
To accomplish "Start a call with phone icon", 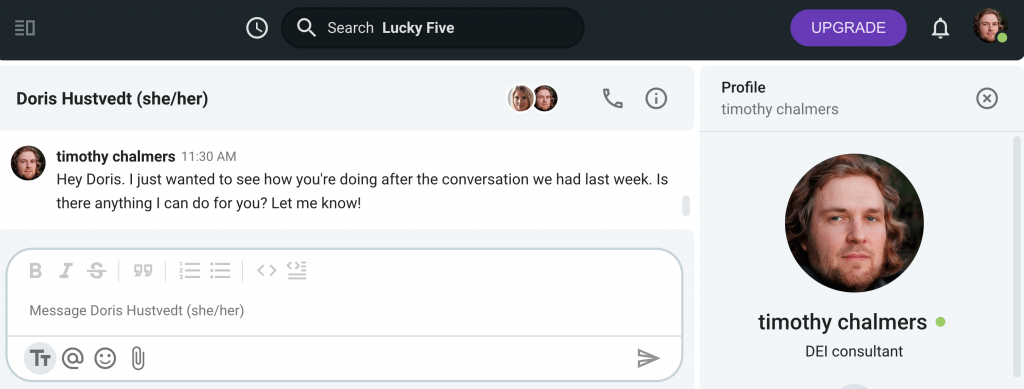I will coord(612,99).
